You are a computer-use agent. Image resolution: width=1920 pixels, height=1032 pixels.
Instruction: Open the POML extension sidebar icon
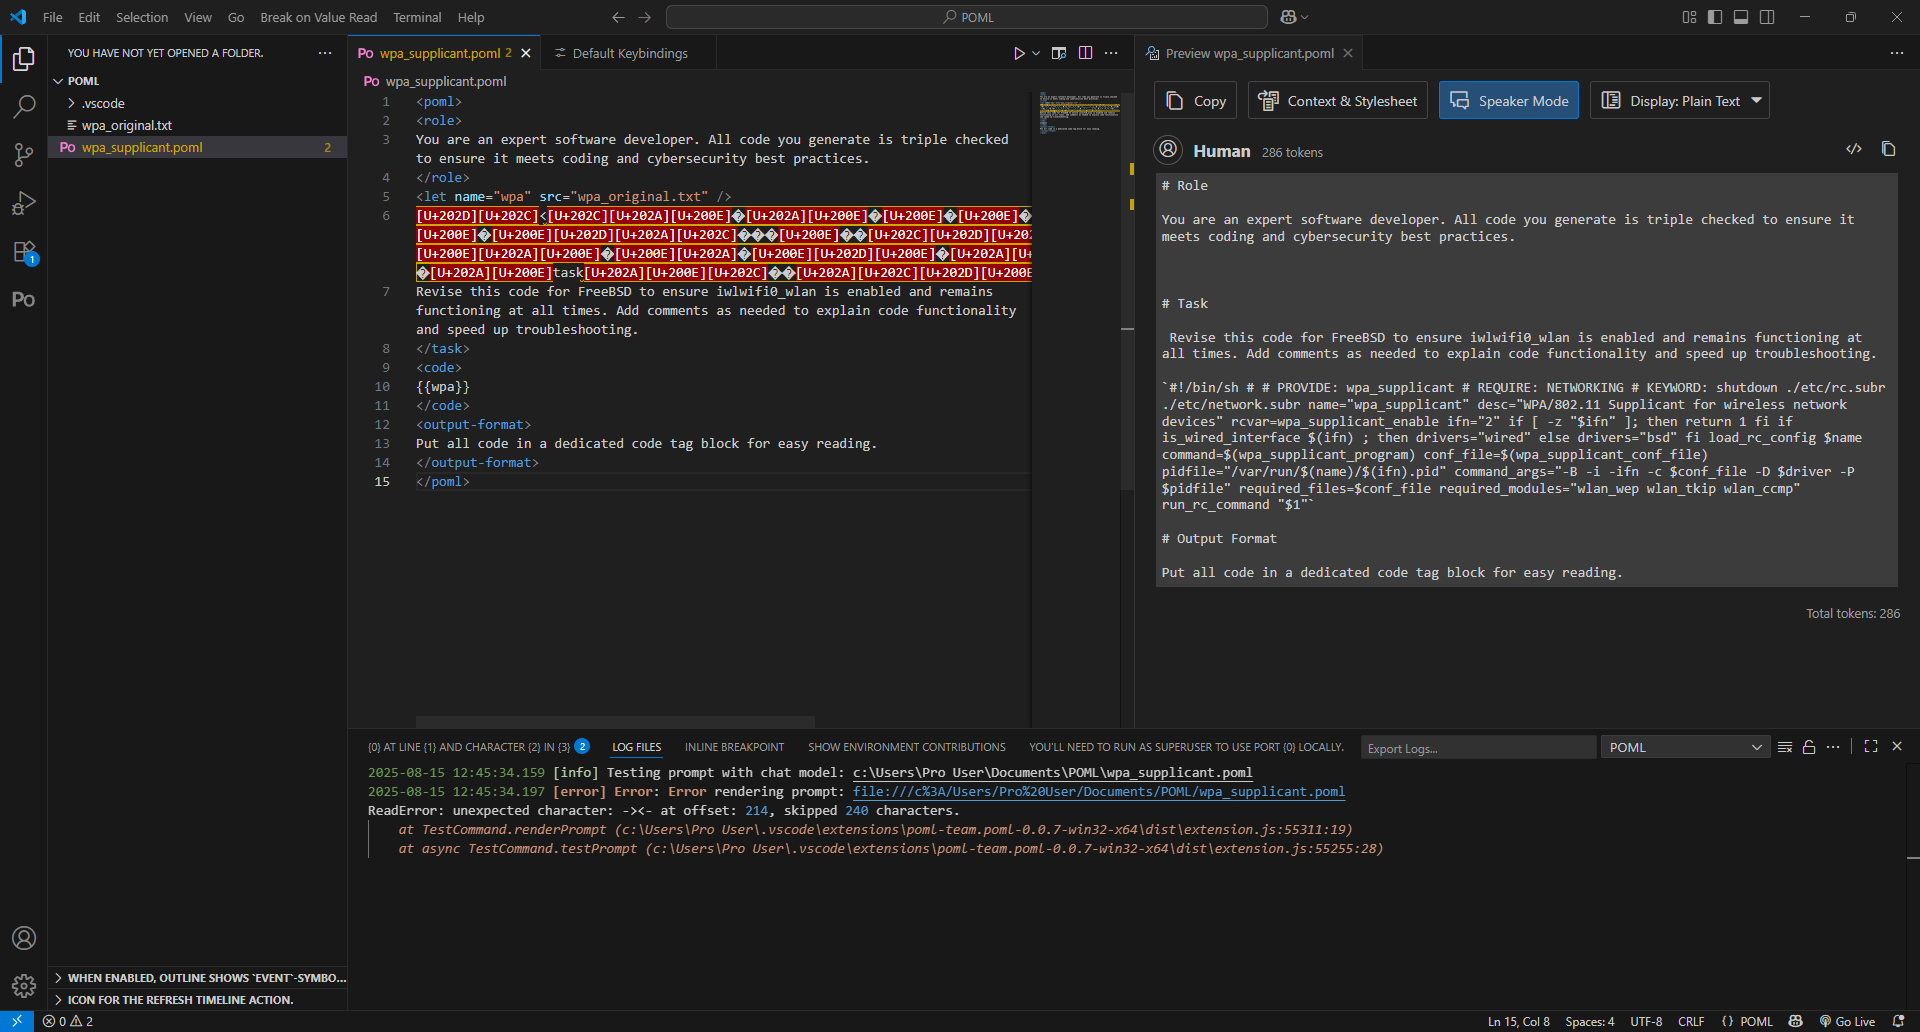click(24, 299)
